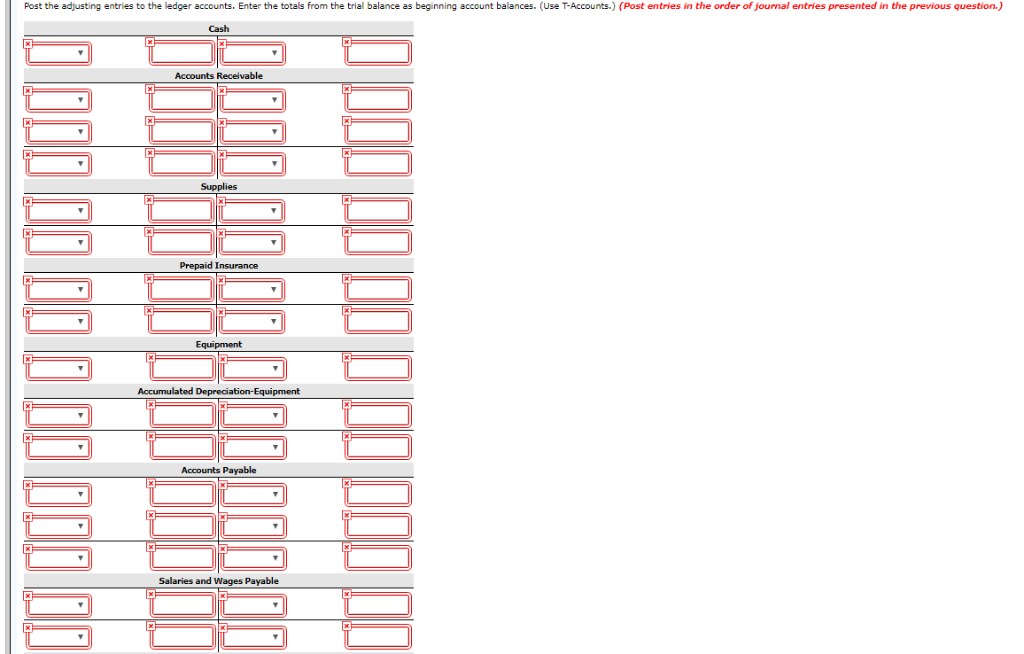The image size is (1024, 654).
Task: Open Prepaid Insurance second-row credit dropdown
Action: point(252,321)
